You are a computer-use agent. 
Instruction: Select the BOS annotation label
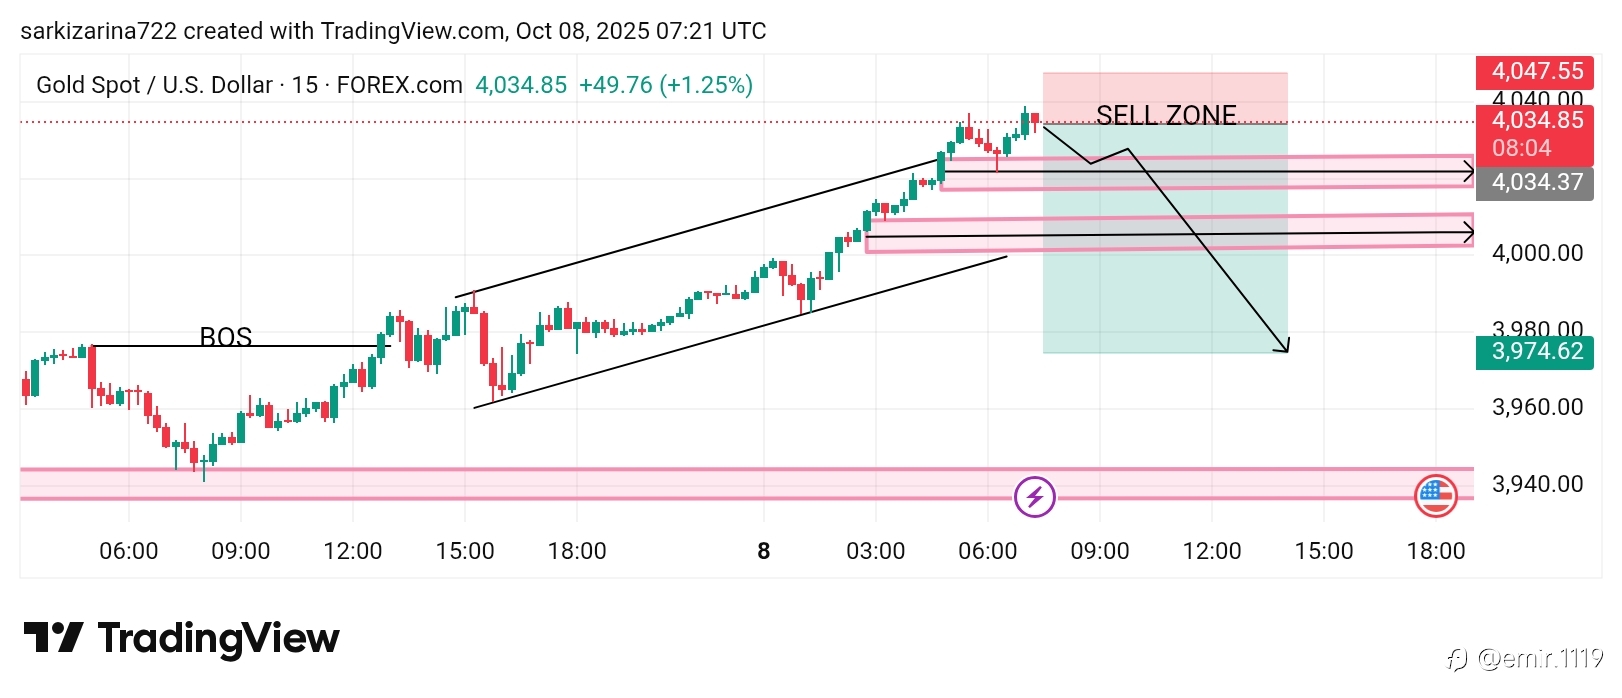[x=226, y=336]
